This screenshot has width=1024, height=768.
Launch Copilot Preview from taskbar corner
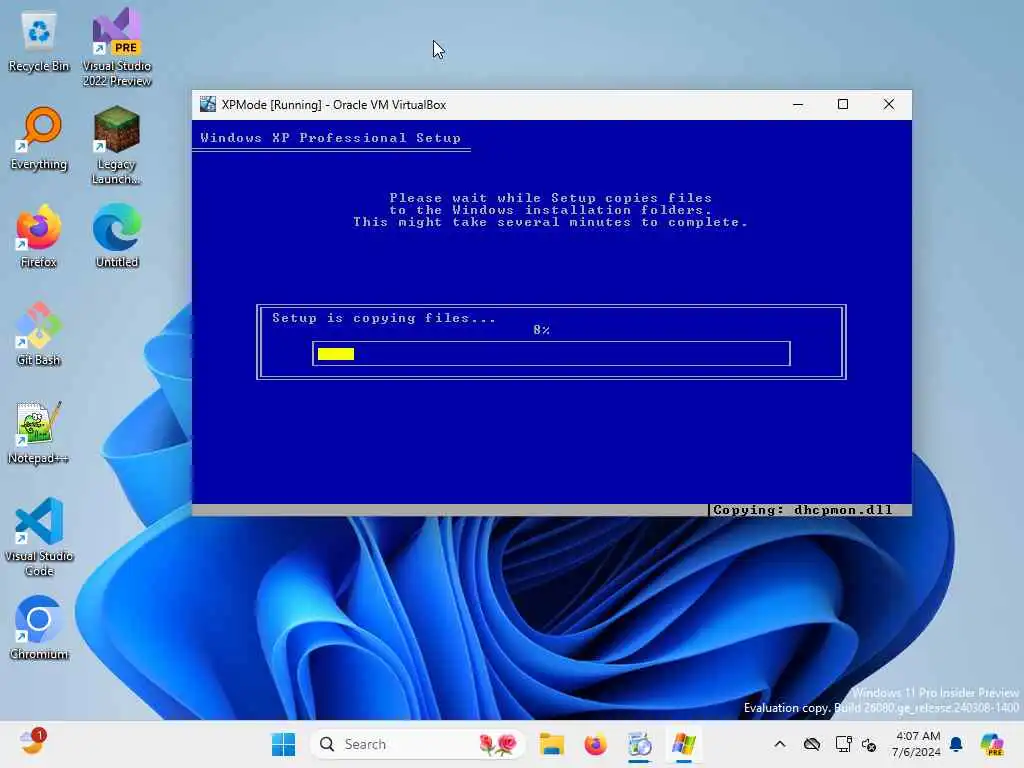click(x=991, y=744)
